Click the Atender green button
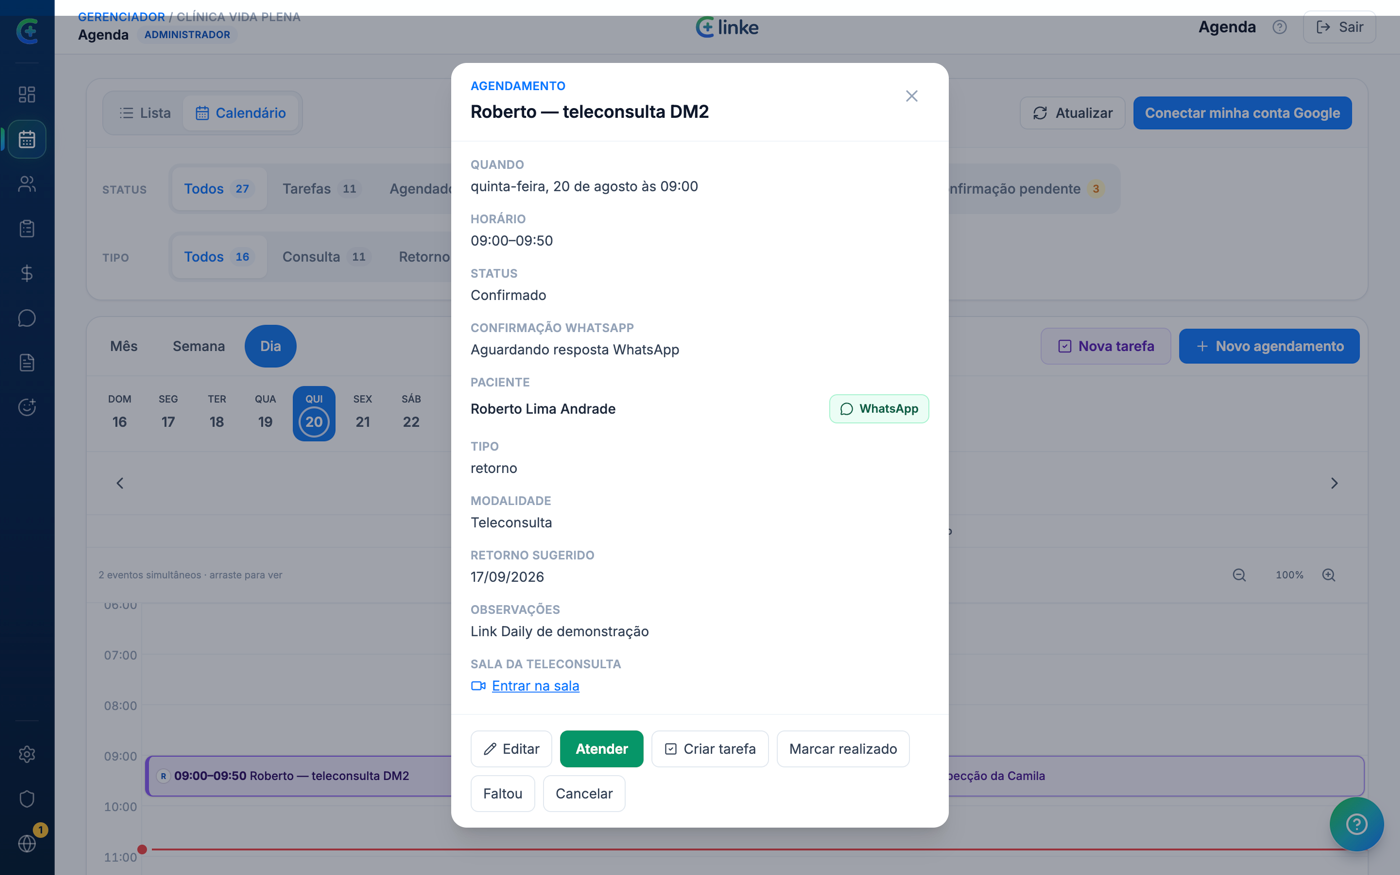1400x875 pixels. coord(601,749)
